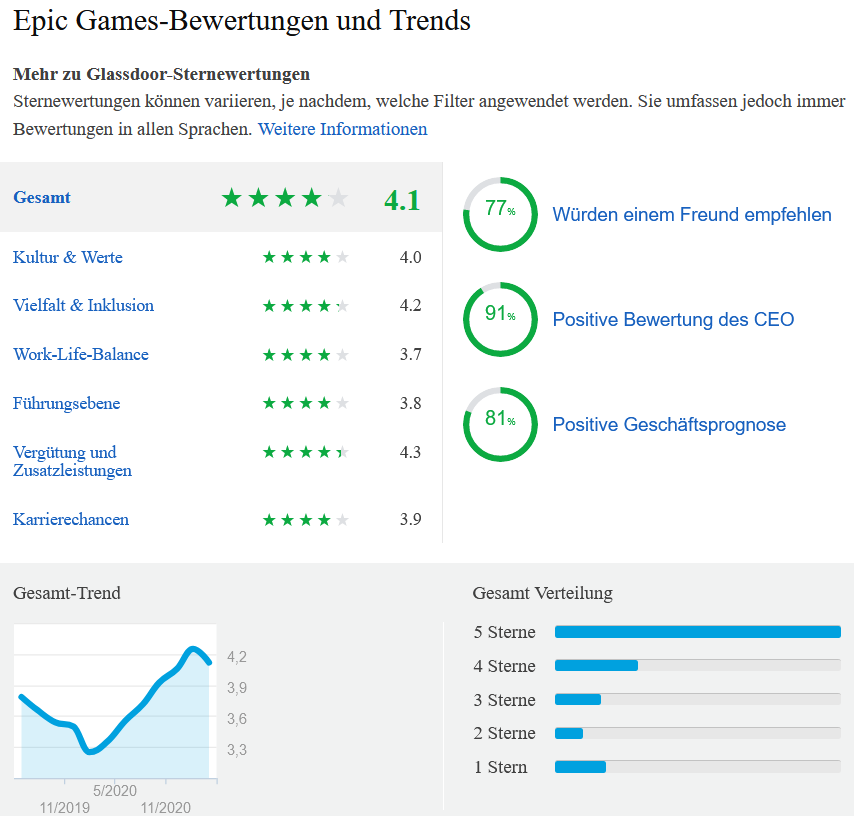Open the Kultur & Werte link
Screen dimensions: 854x819
[68, 257]
